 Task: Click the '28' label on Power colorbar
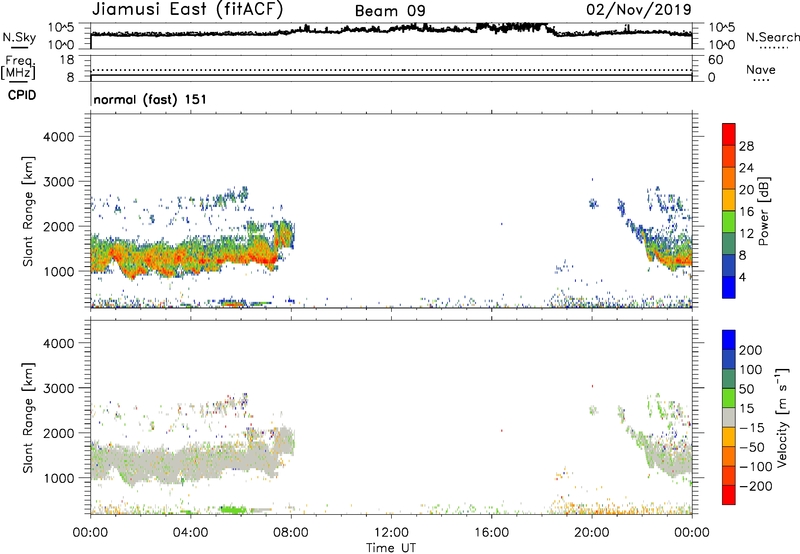pos(746,146)
